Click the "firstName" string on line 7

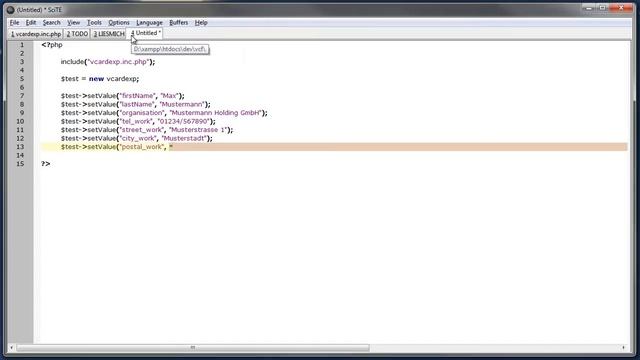[137, 96]
